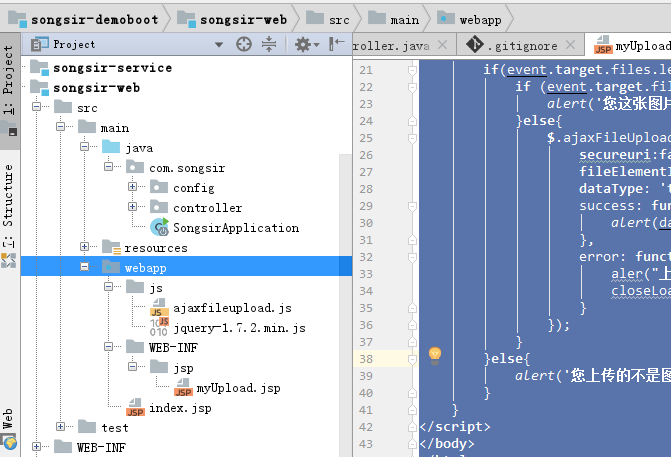Image resolution: width=671 pixels, height=457 pixels.
Task: Expand the controller package node
Action: click(x=132, y=206)
